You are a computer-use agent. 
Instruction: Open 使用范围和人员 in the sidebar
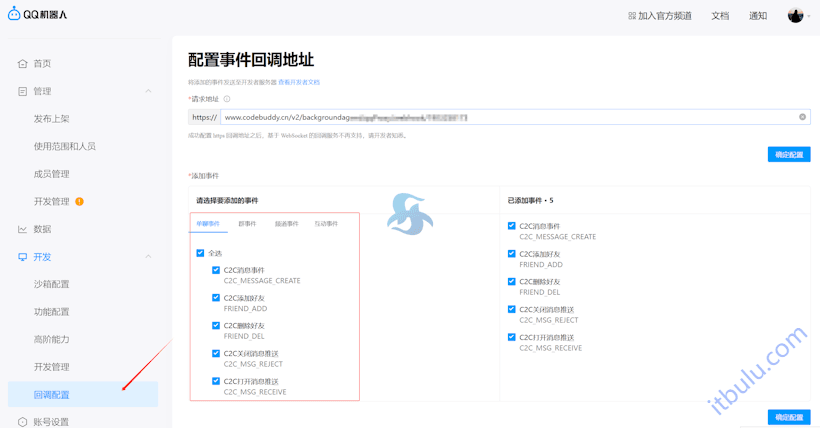[65, 147]
